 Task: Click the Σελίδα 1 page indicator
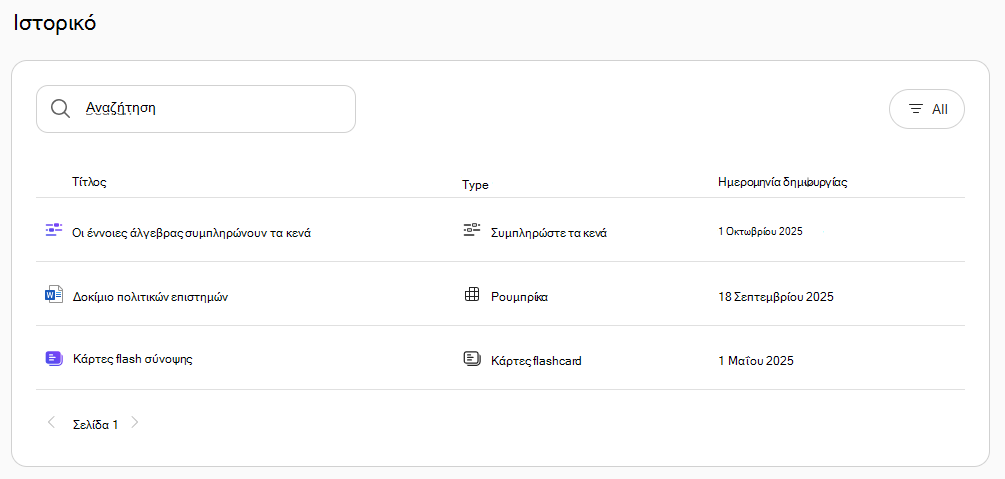96,424
